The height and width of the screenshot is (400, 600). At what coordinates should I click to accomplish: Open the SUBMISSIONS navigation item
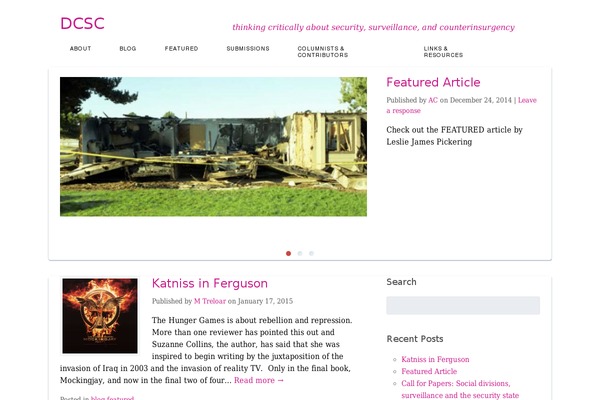(248, 49)
